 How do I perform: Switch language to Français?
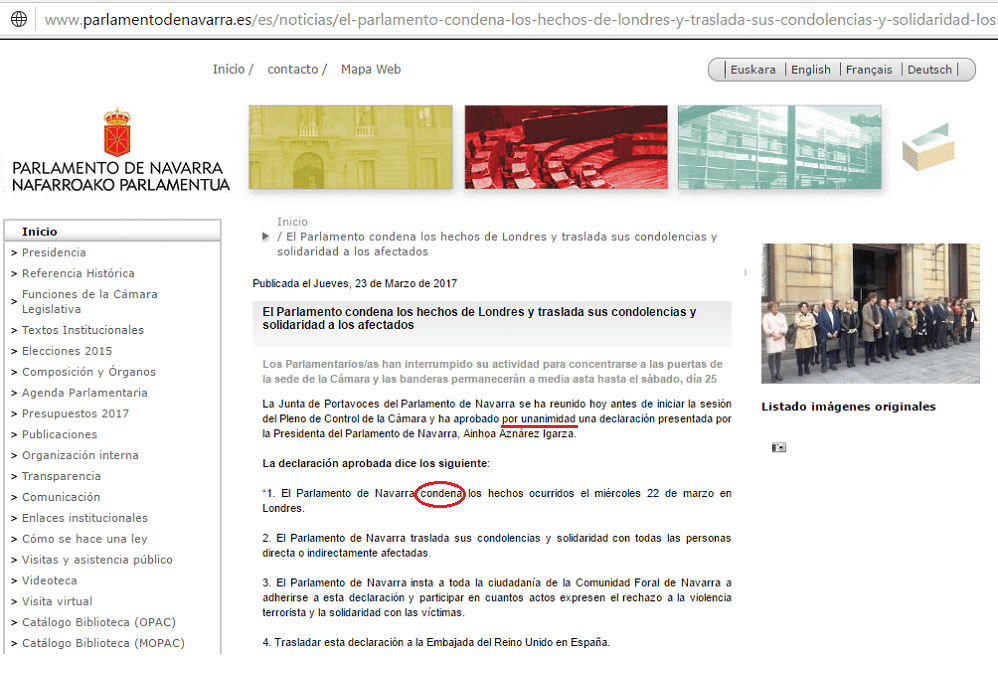point(868,70)
